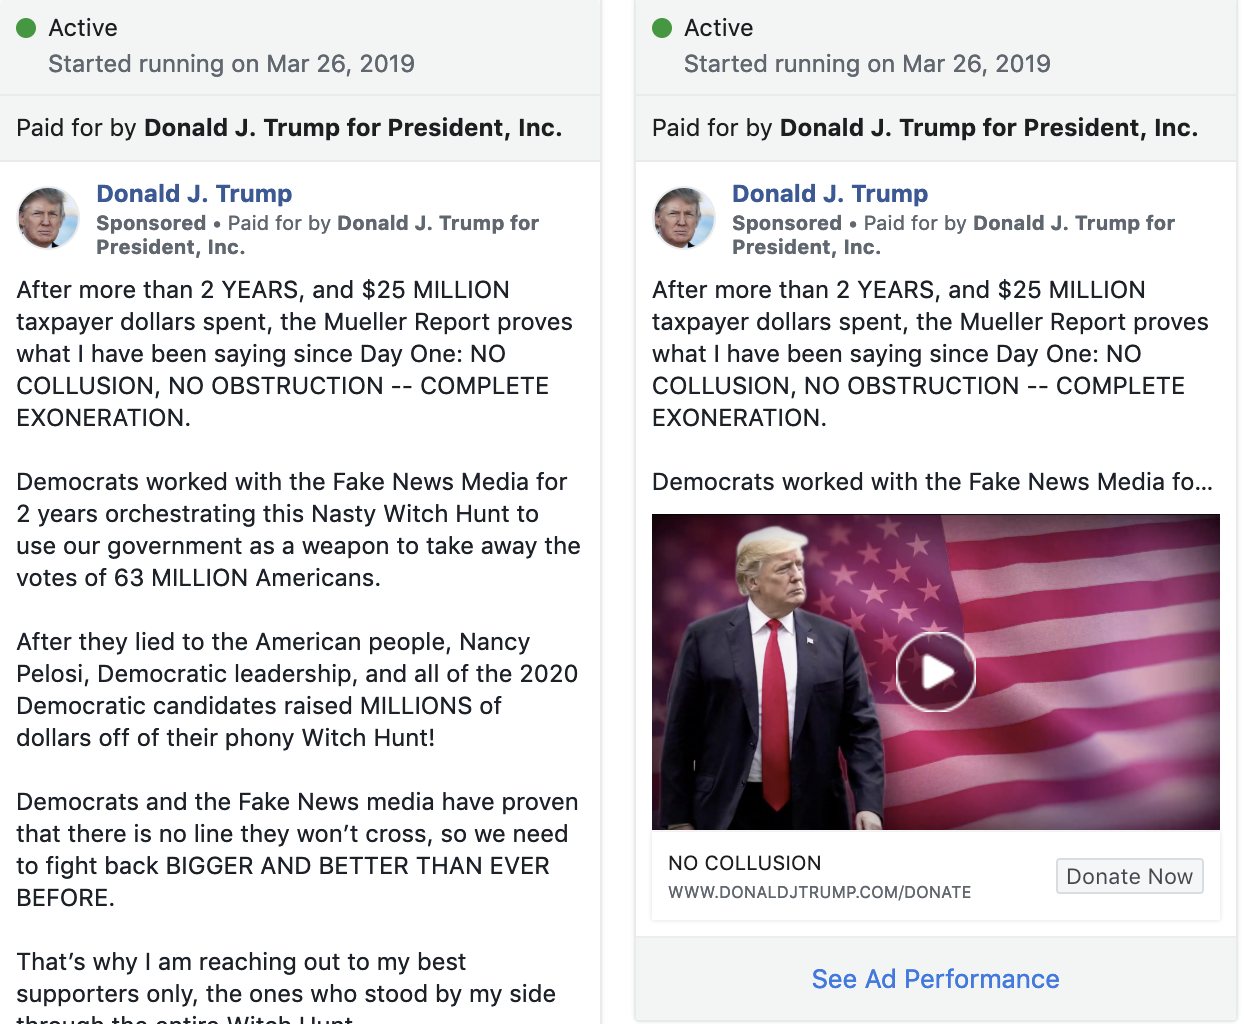Click the profile avatar in the second ad card
This screenshot has width=1244, height=1024.
684,218
